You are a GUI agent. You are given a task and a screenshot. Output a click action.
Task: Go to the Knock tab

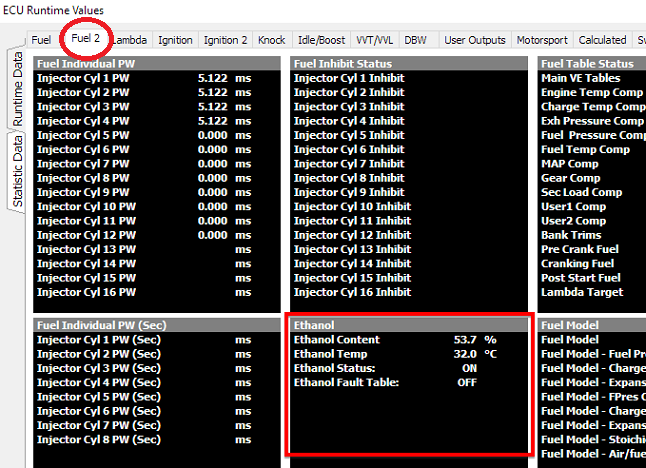(272, 40)
